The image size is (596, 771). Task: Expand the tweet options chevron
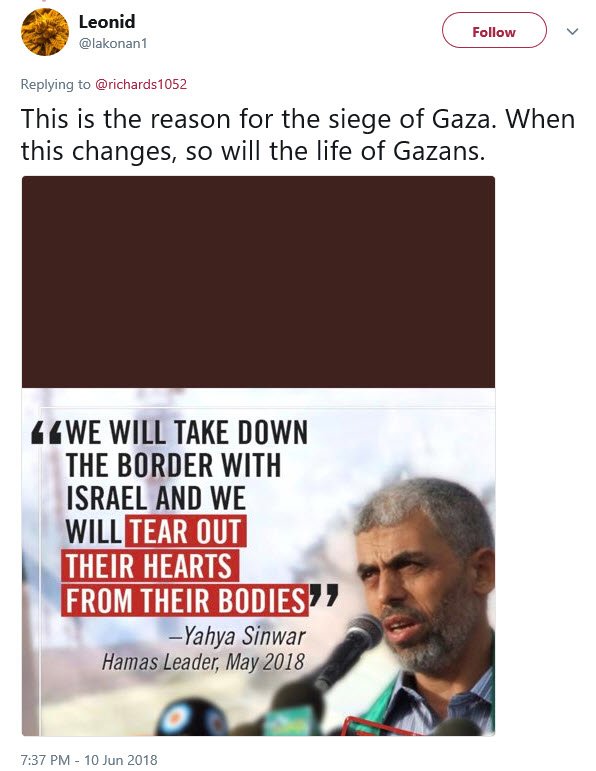coord(572,31)
